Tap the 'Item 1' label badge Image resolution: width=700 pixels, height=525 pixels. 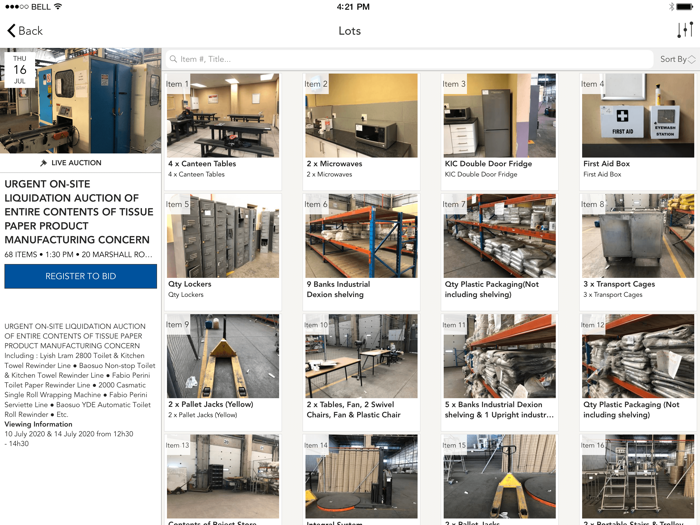click(177, 84)
